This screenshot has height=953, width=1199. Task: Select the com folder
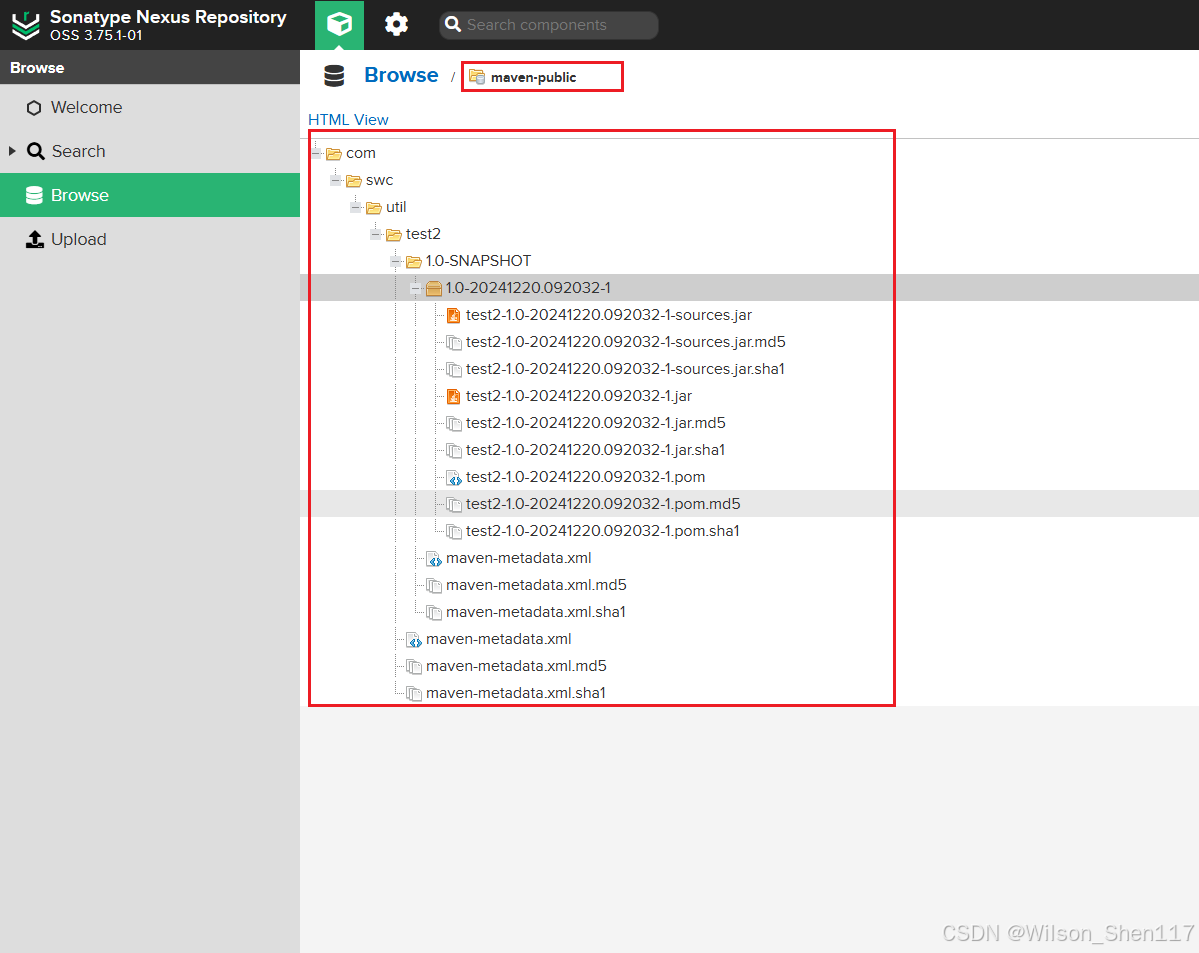[x=360, y=154]
